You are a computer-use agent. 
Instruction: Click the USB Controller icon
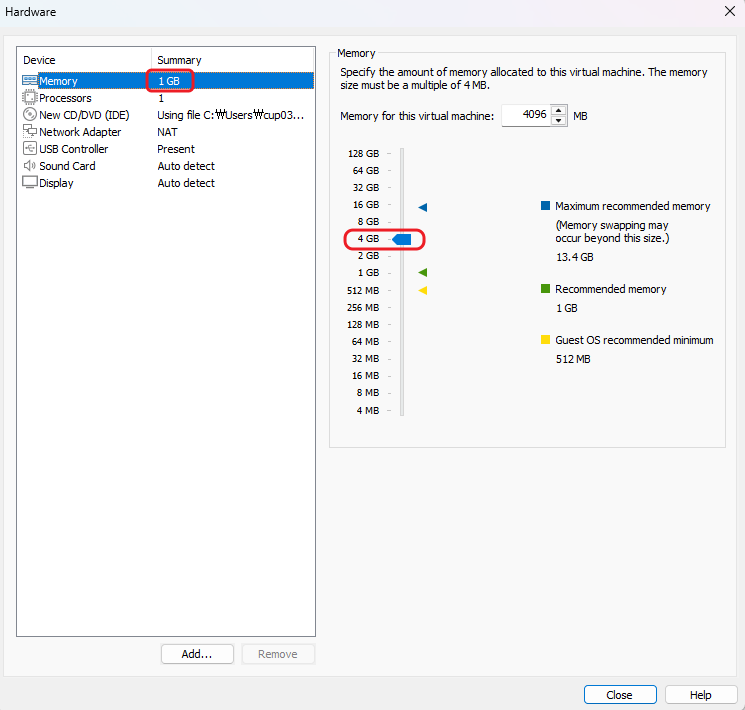click(29, 148)
